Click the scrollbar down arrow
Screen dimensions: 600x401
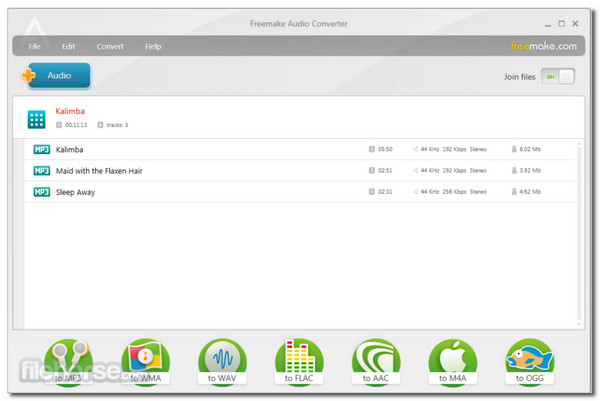click(579, 324)
